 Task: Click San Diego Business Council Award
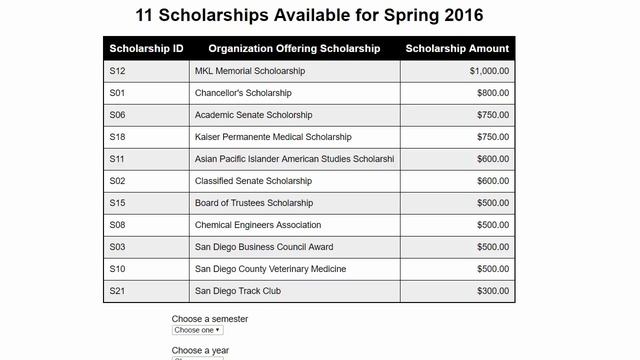tap(264, 247)
